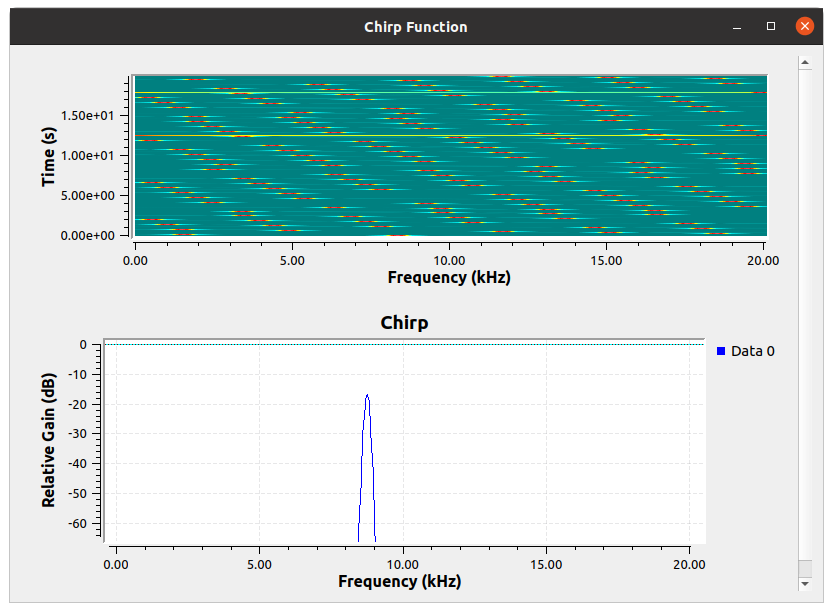Click the upper yellow horizontal line in the waterfall
833x612 pixels.
tap(450, 93)
